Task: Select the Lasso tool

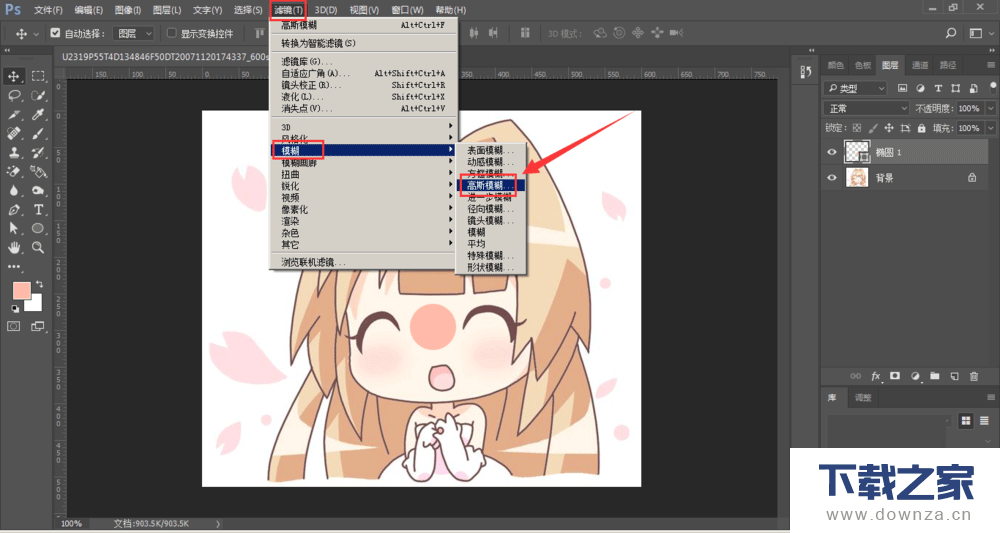Action: tap(13, 96)
